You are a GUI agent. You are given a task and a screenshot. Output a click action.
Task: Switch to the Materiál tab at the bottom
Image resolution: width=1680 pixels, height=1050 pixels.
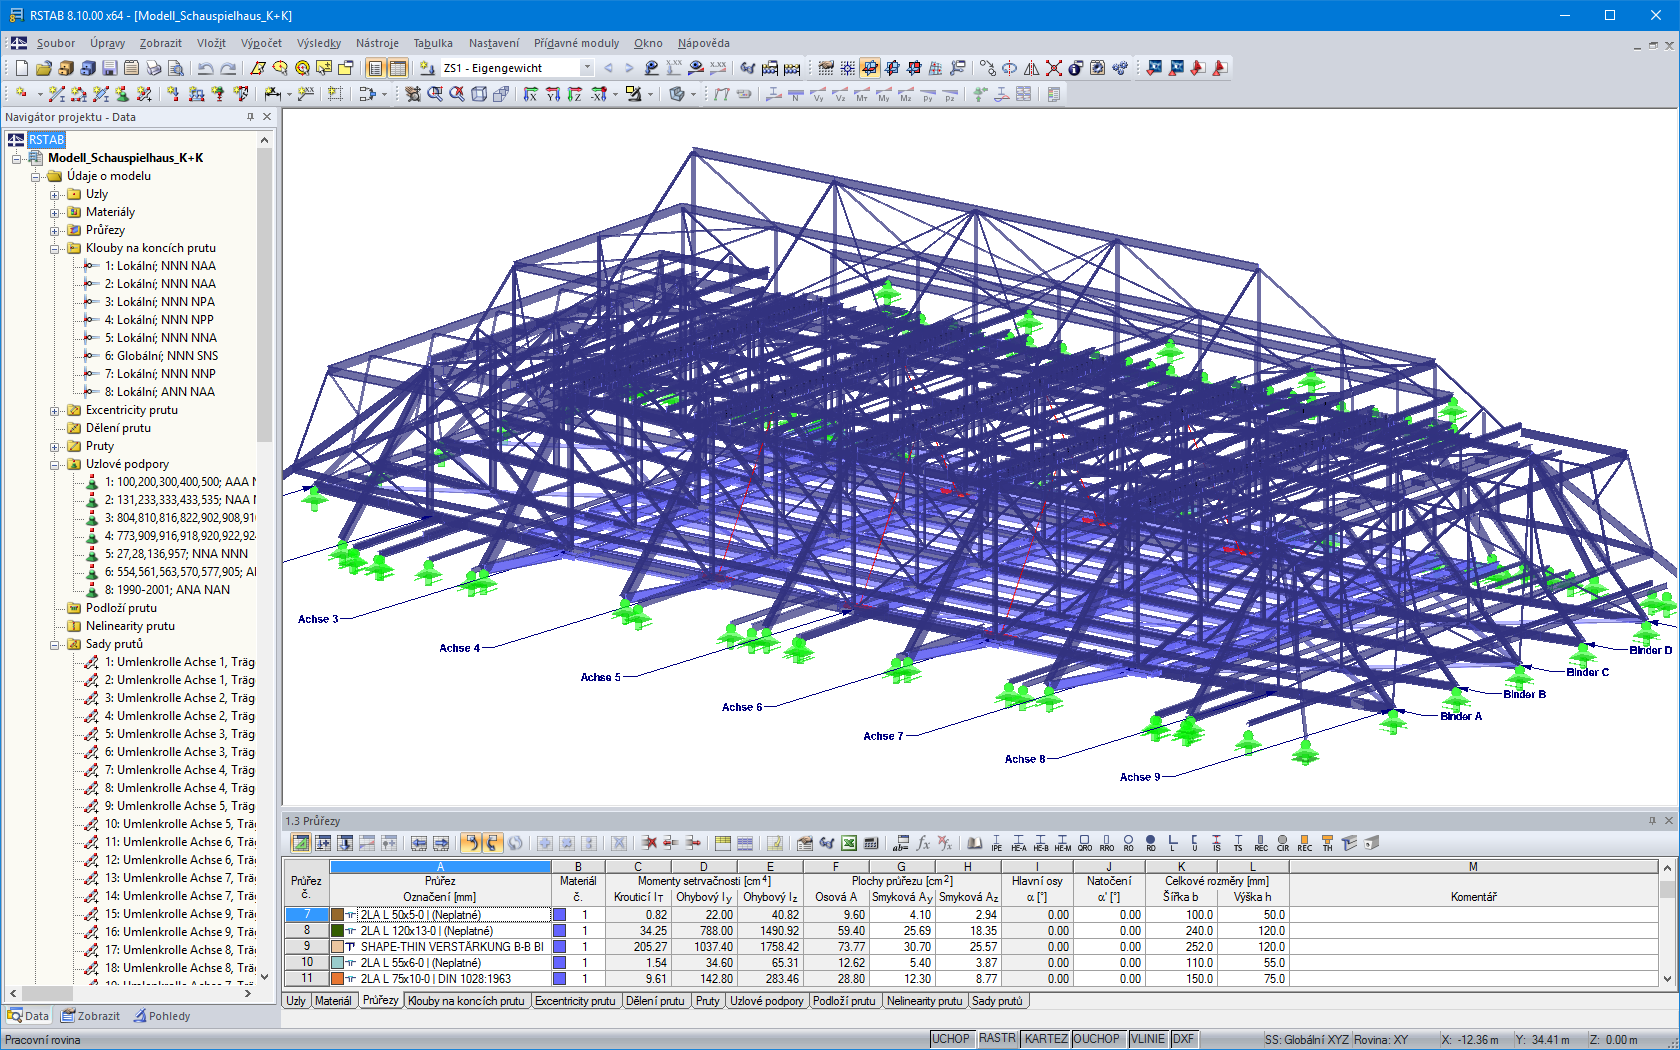point(333,1001)
